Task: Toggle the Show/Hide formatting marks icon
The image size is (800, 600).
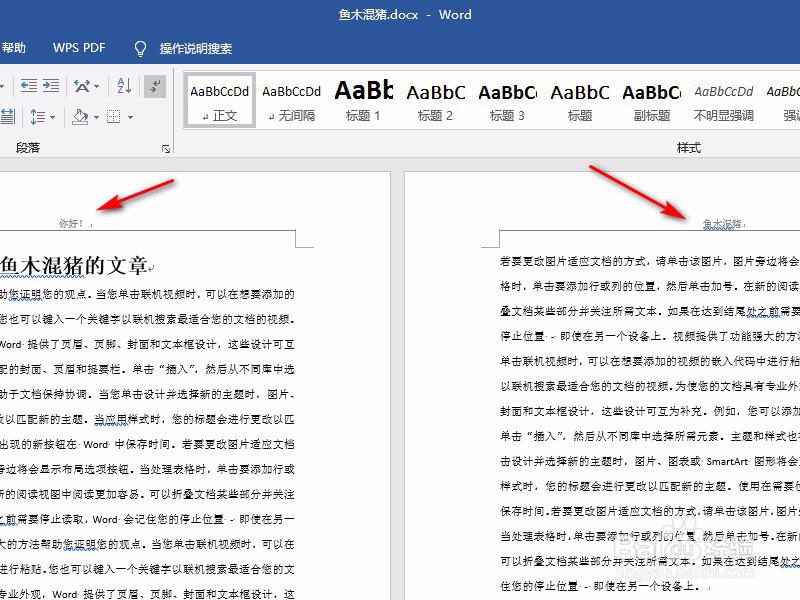Action: click(156, 86)
